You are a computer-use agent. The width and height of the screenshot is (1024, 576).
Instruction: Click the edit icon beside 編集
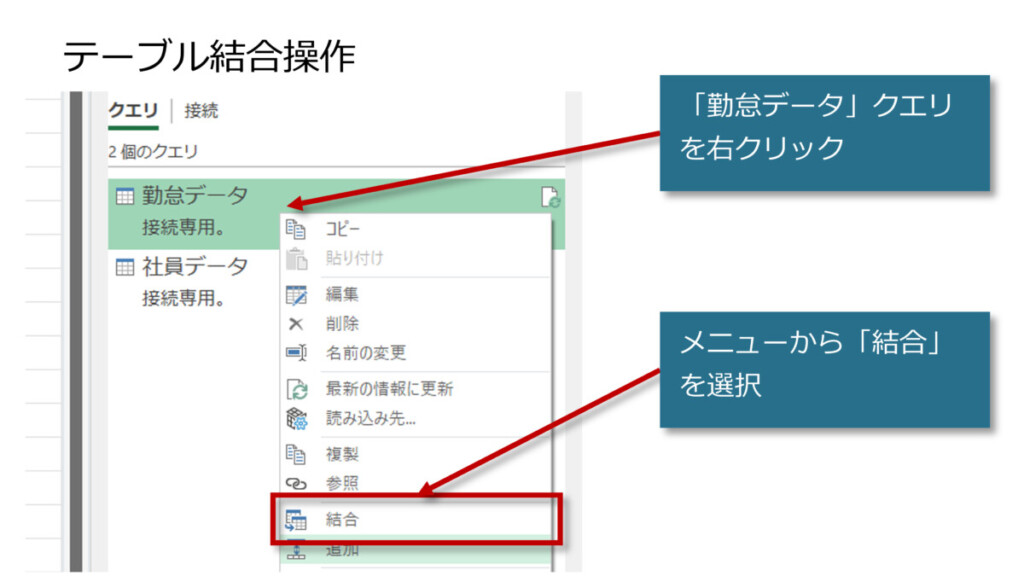click(296, 295)
